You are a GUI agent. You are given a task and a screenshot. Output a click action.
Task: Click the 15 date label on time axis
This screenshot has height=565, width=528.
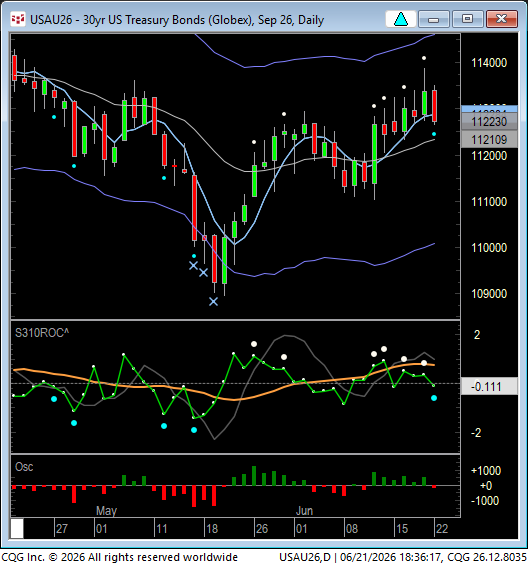(402, 529)
